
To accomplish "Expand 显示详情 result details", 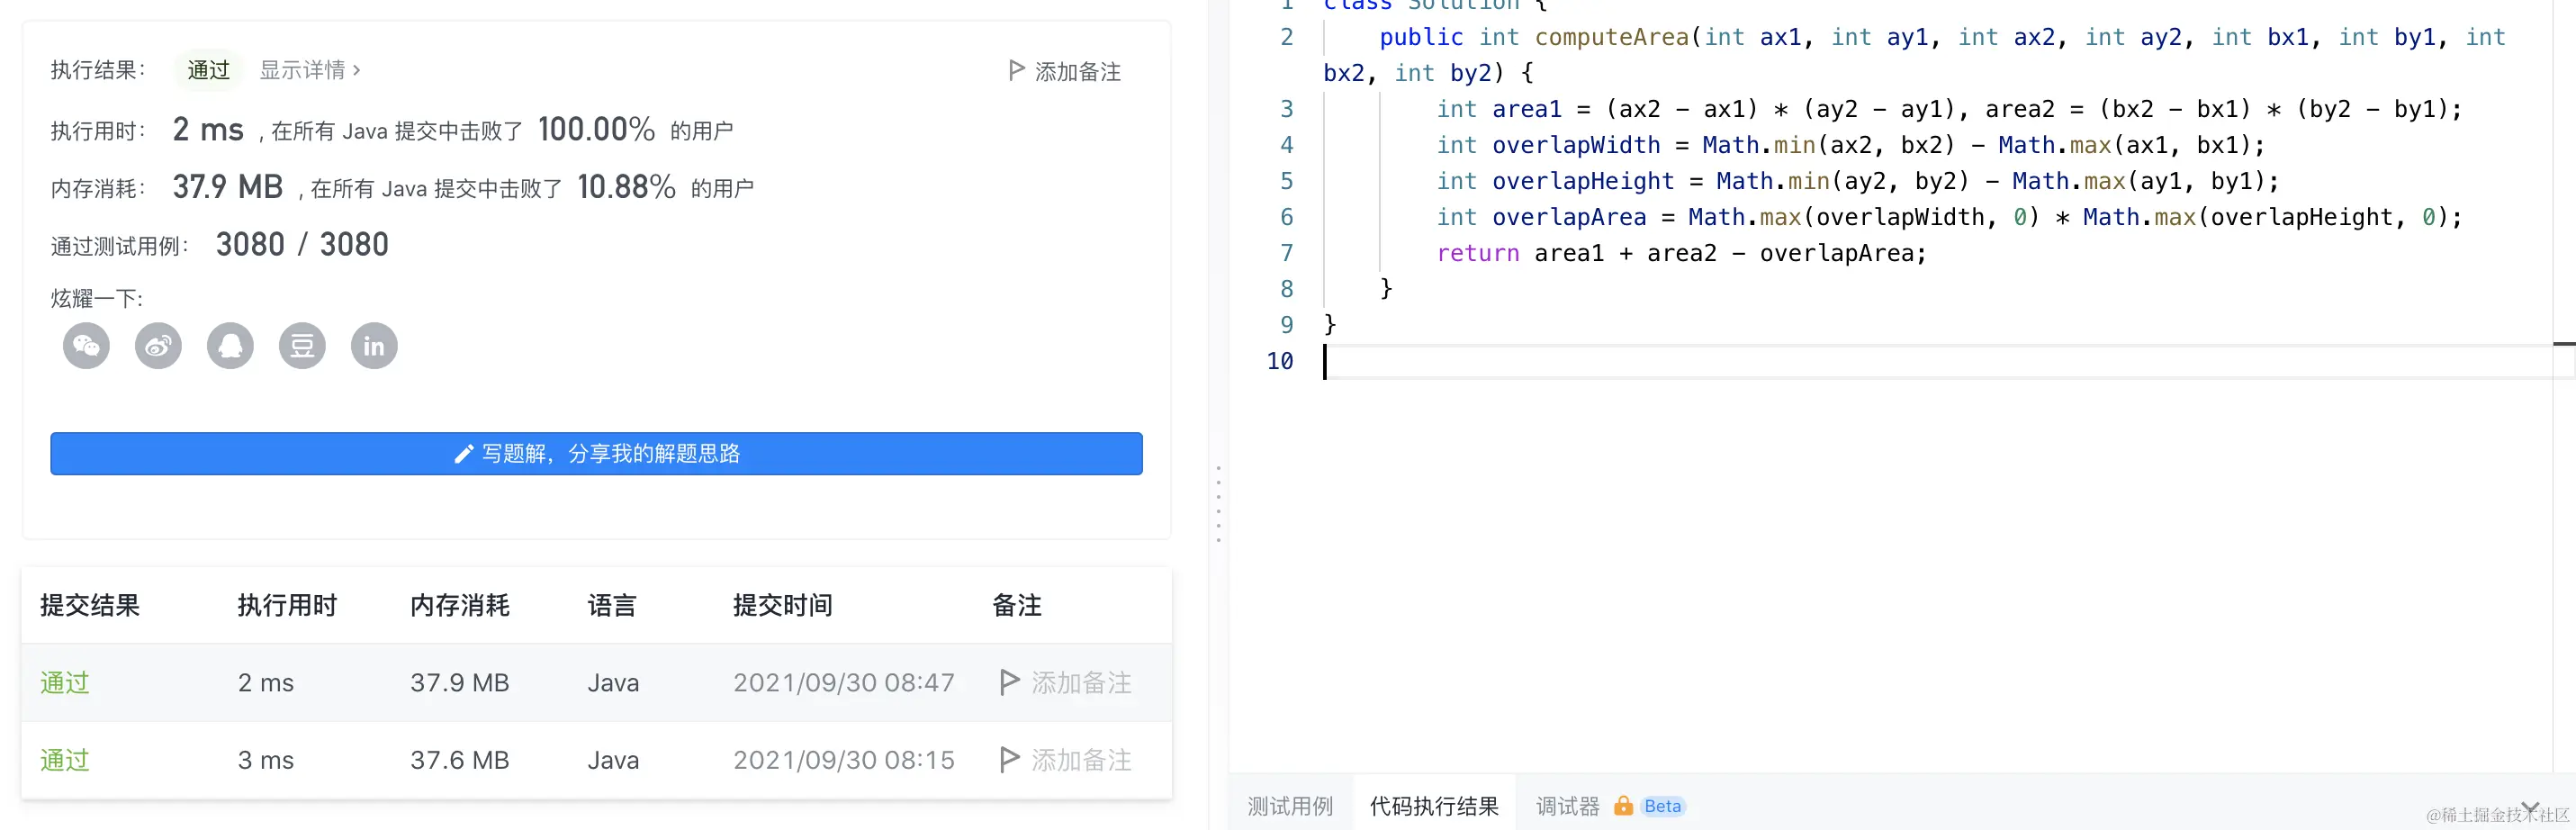I will pos(310,70).
